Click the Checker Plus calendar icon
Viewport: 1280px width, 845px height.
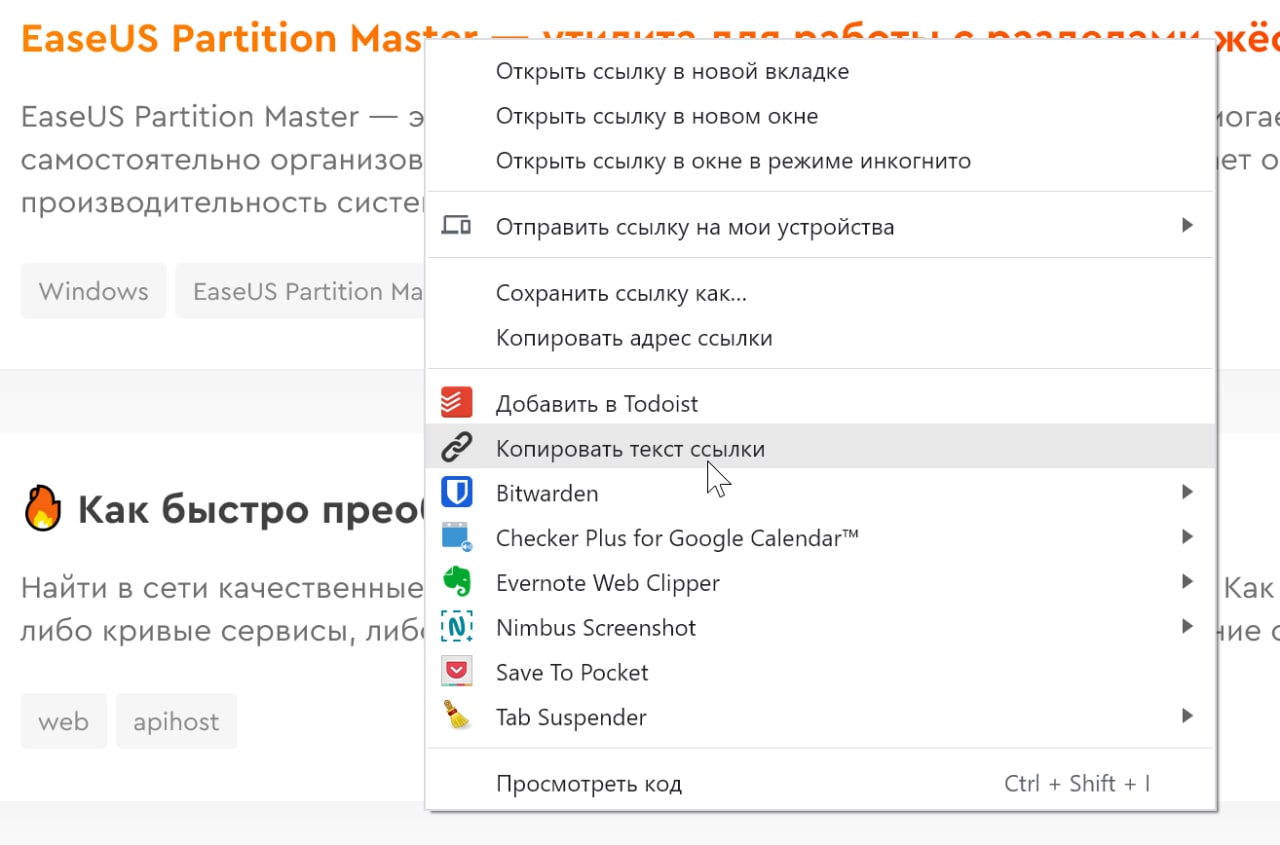pos(456,538)
